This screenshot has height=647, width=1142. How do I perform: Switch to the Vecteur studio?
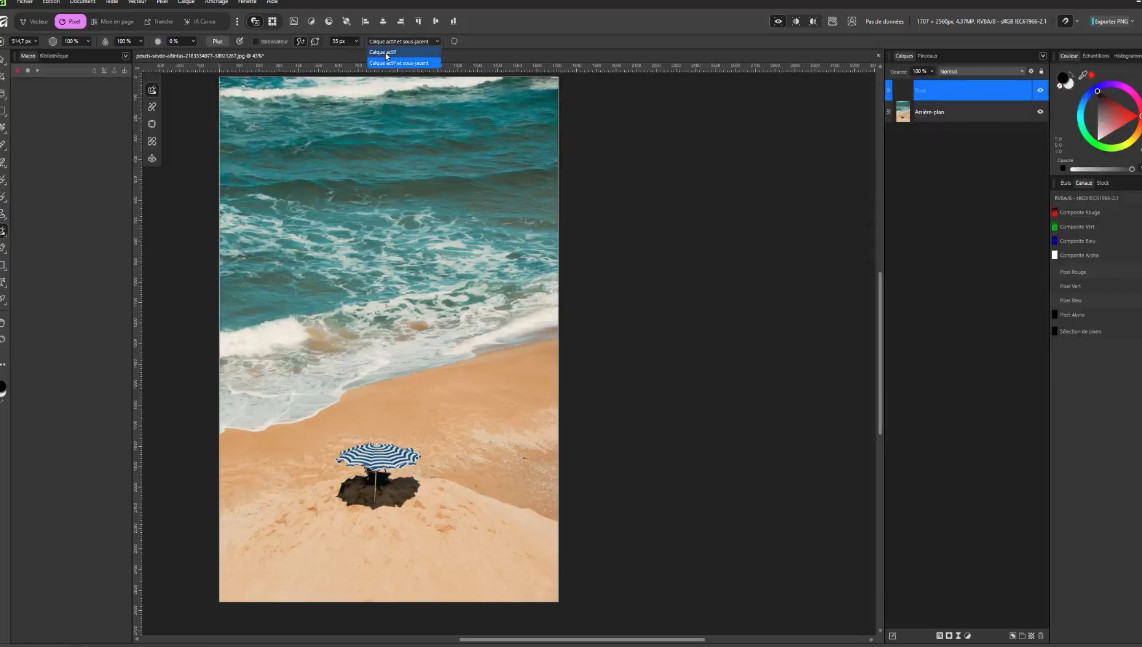point(34,22)
